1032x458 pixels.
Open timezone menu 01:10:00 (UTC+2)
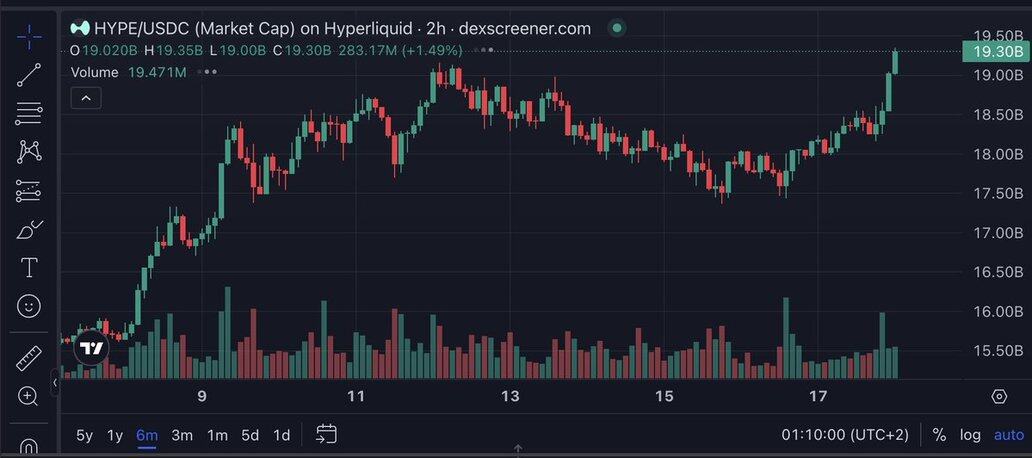[x=845, y=435]
